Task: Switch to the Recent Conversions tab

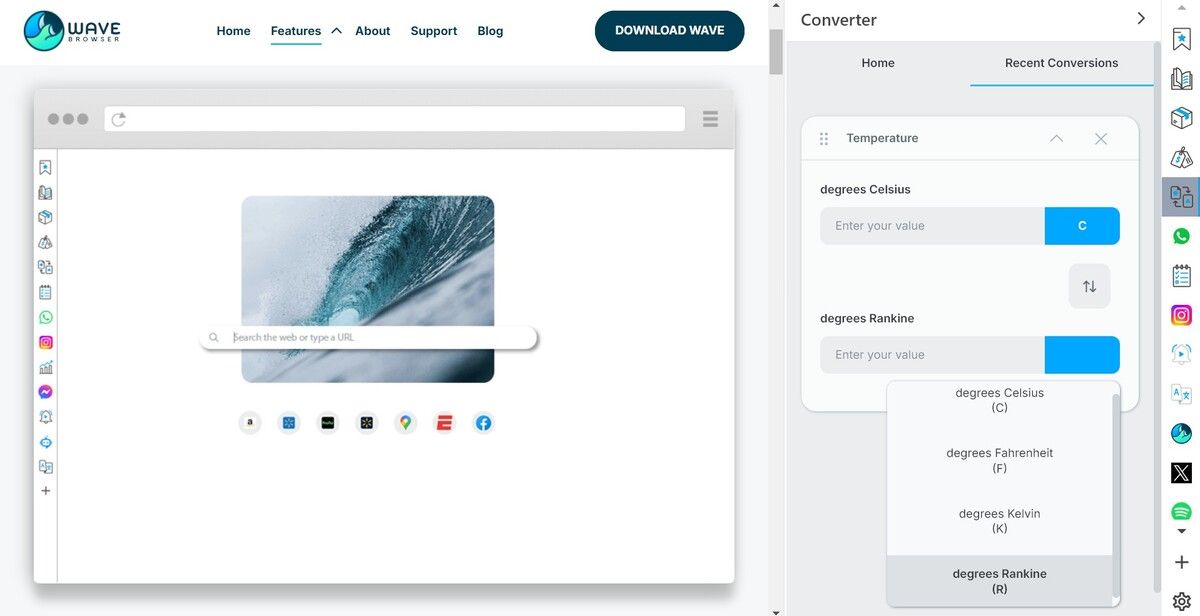Action: [1061, 63]
